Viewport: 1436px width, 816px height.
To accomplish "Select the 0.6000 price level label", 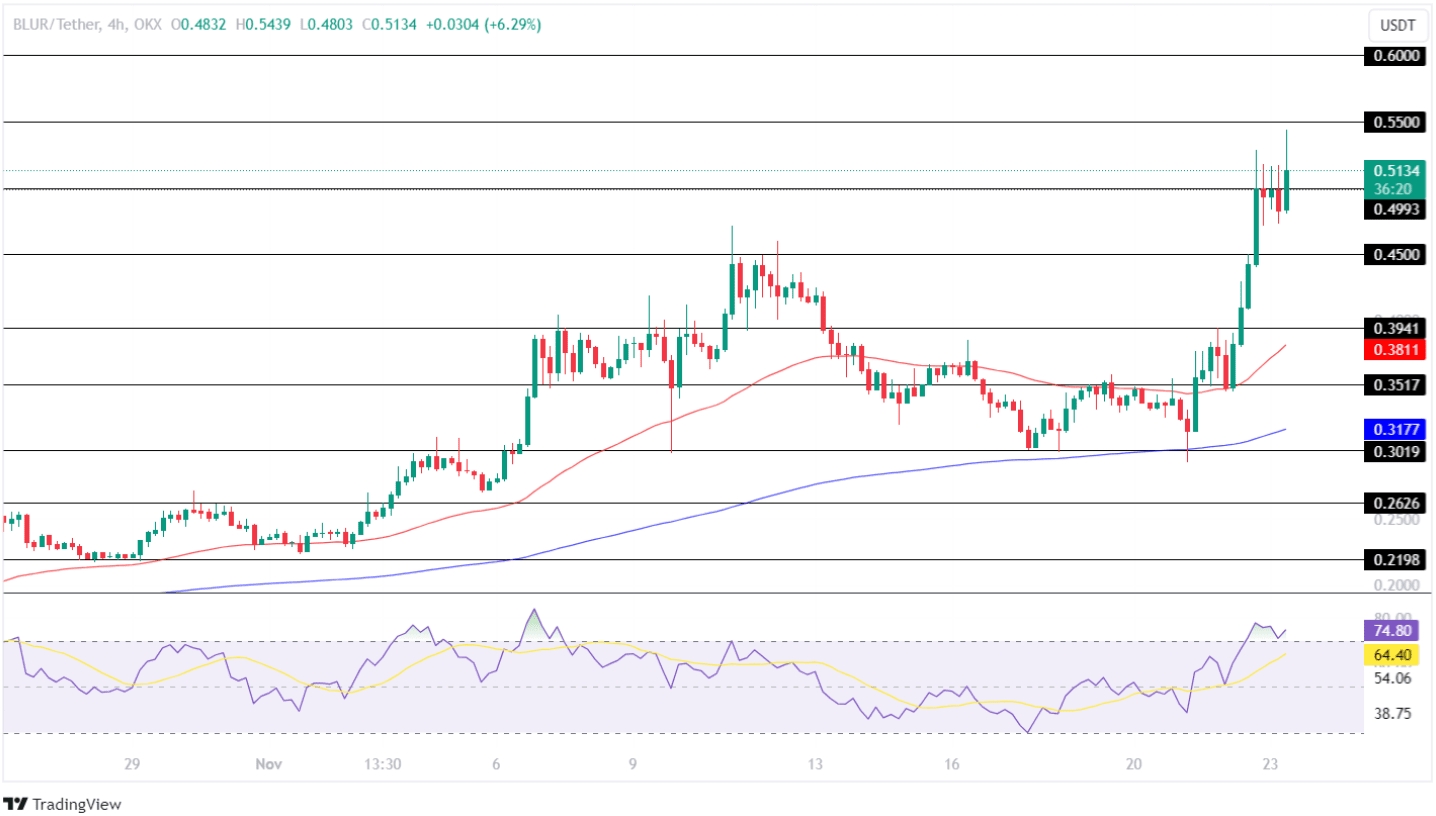I will click(1394, 56).
